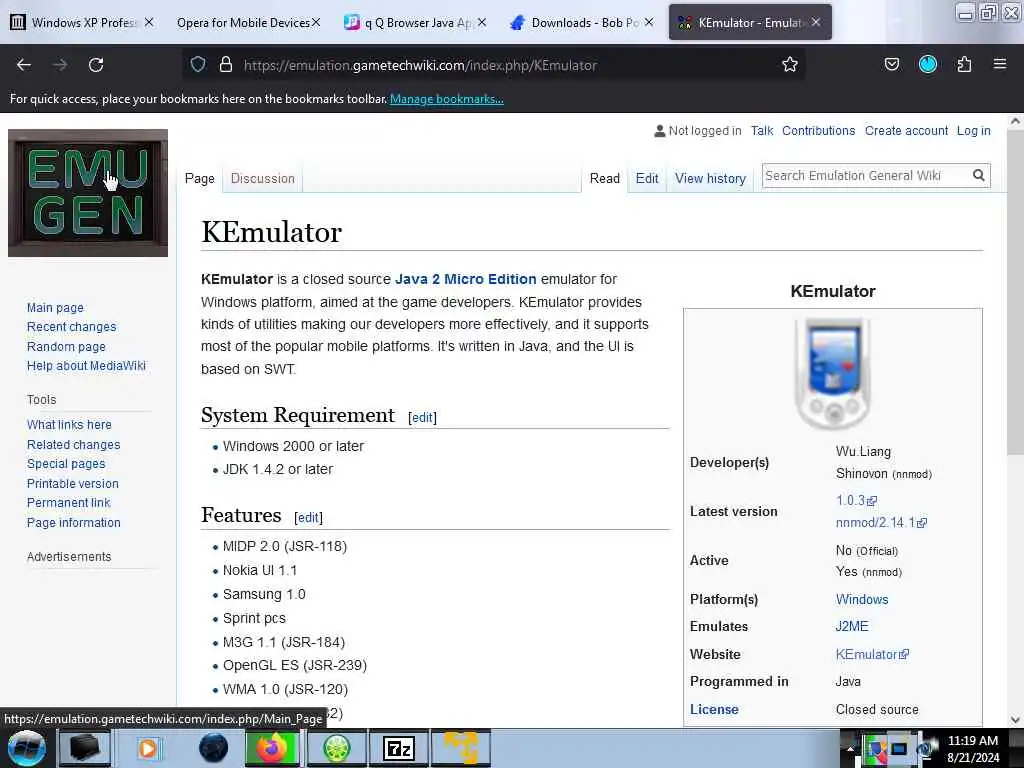Open Printable version link

72,483
